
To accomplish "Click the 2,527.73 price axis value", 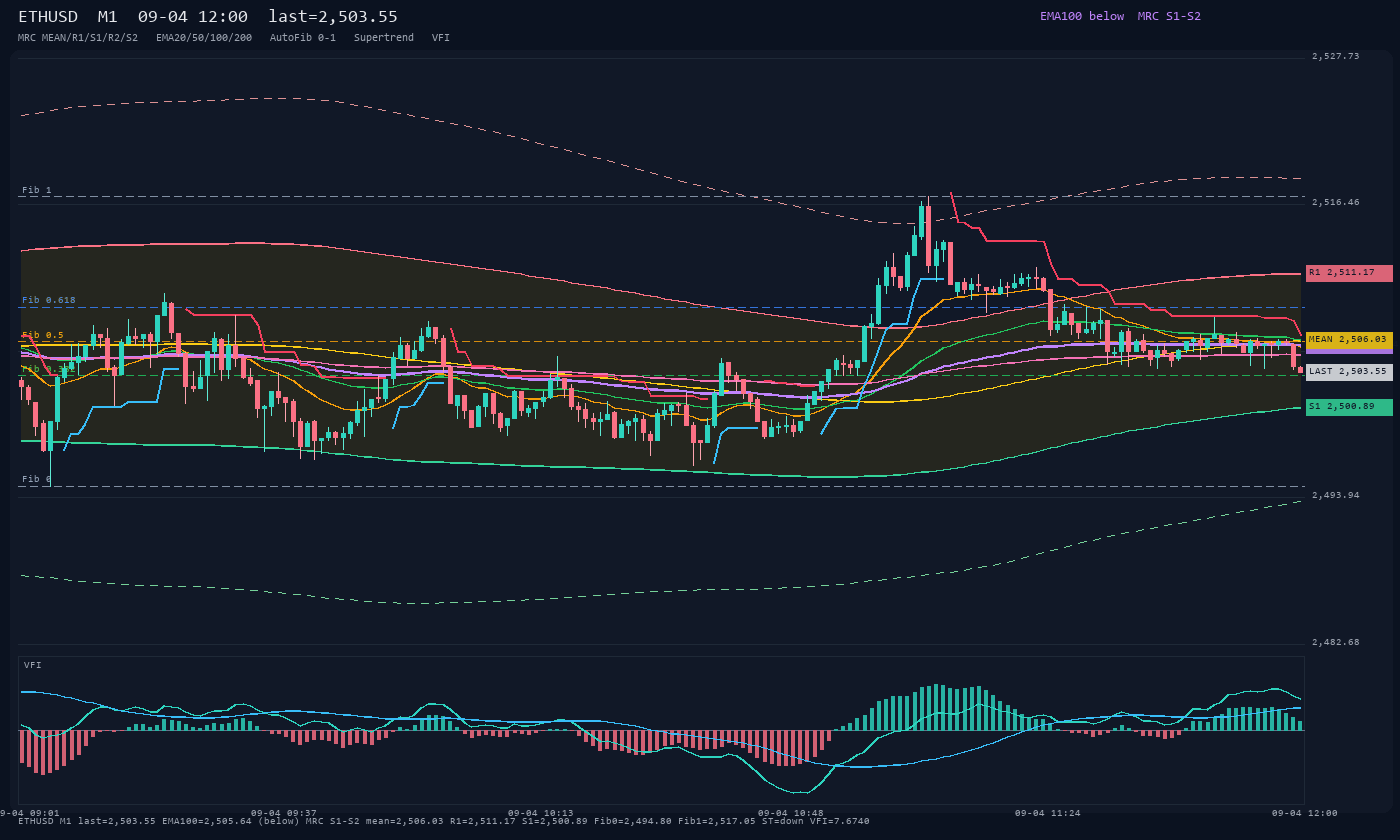I will 1336,56.
